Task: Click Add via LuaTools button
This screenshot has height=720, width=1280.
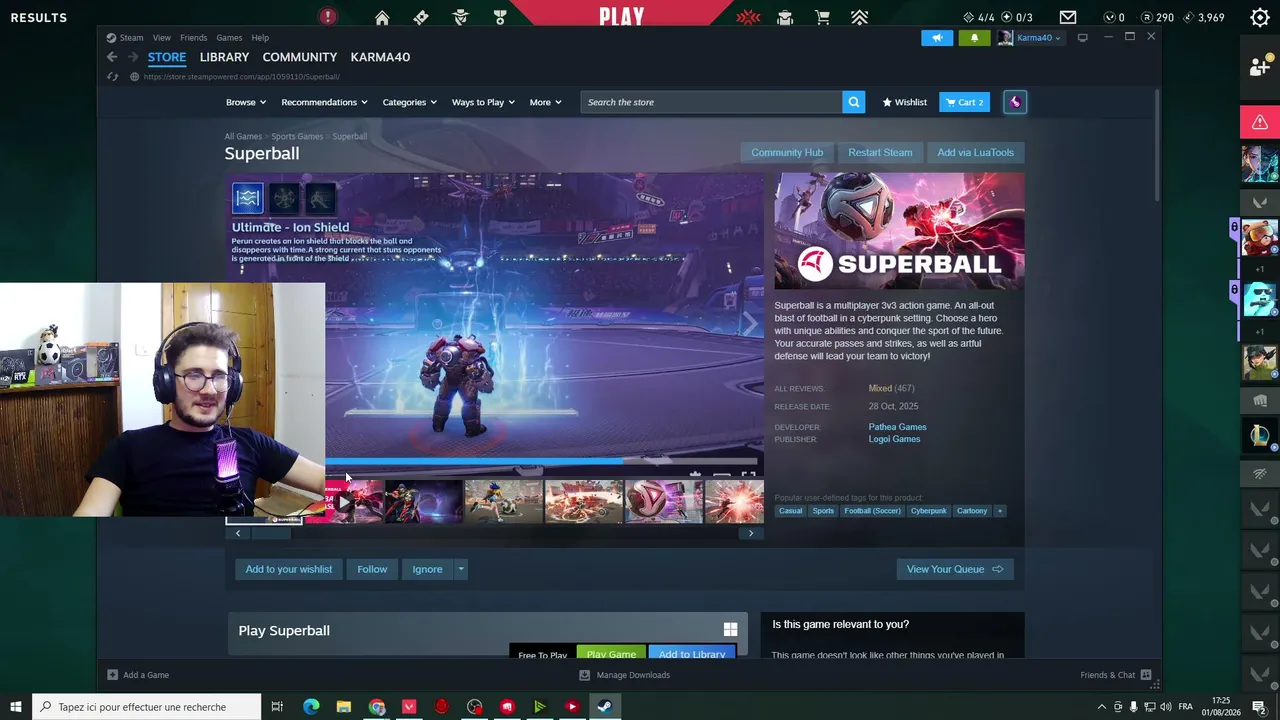Action: [975, 153]
